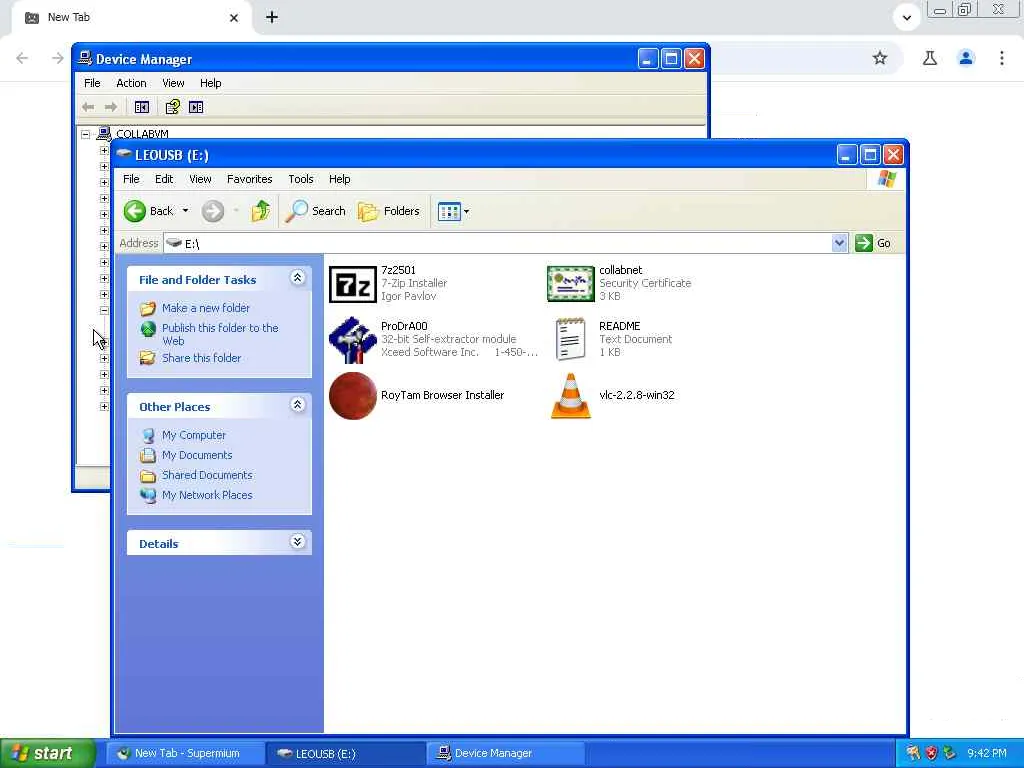
Task: Open the address bar dropdown arrow
Action: tap(839, 243)
